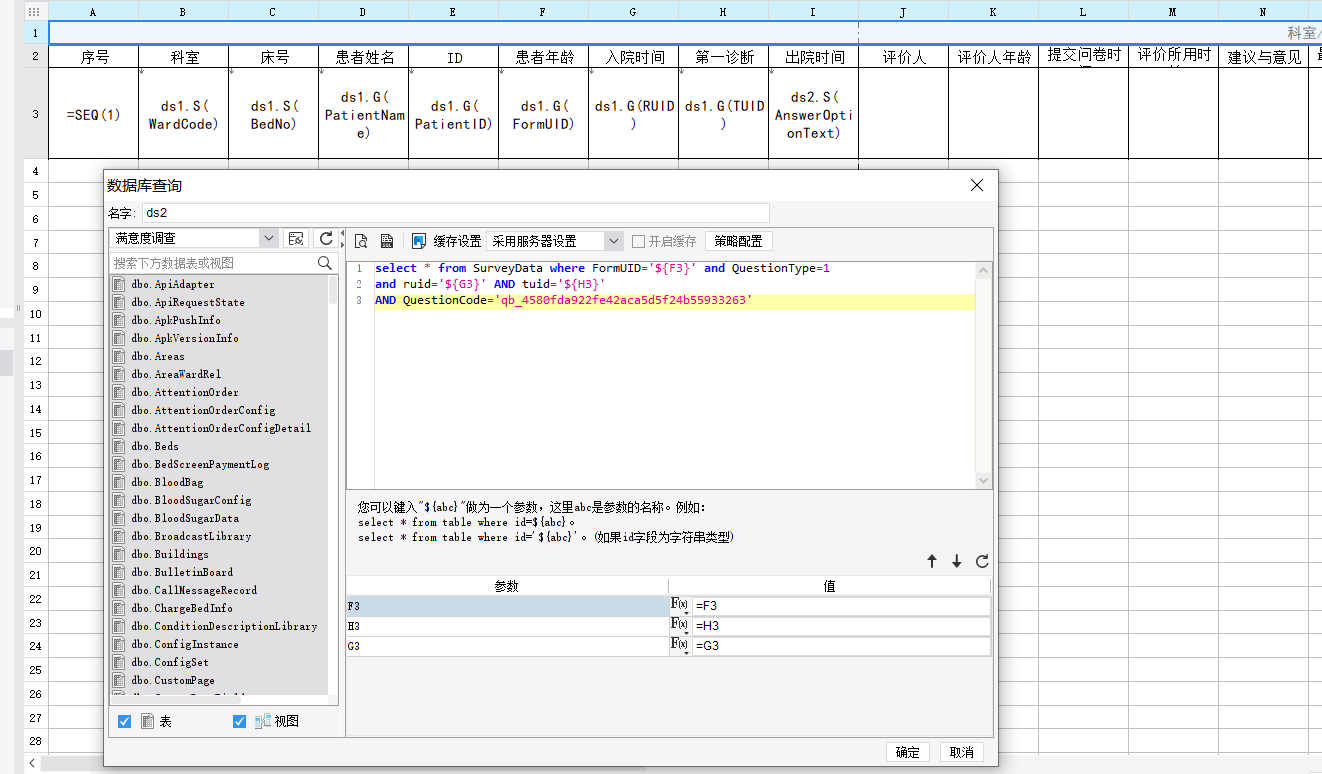Uncheck the 表 checkbox
The height and width of the screenshot is (774, 1322).
125,721
